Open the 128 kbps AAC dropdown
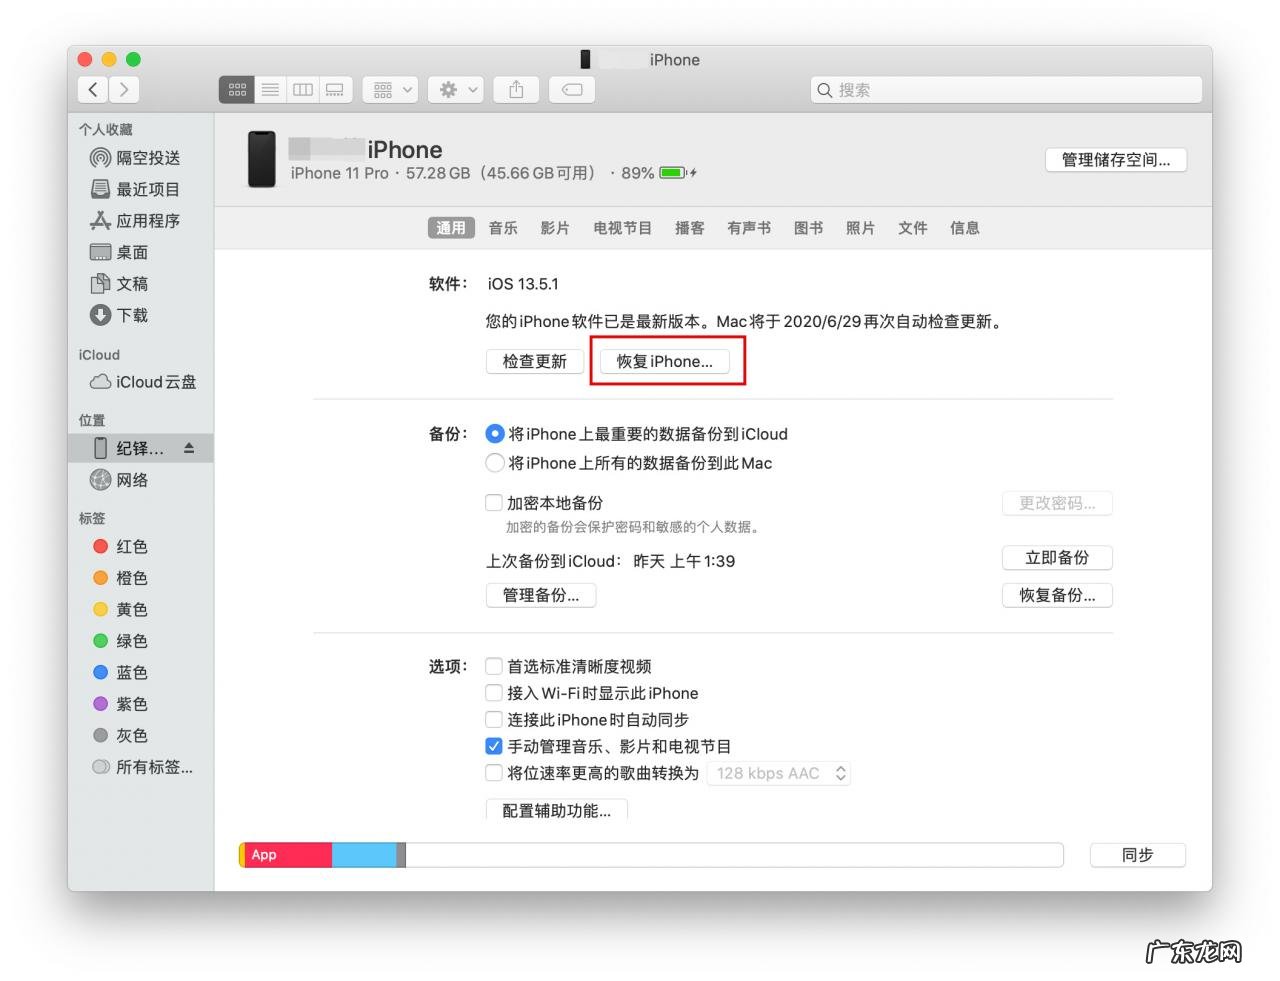Image resolution: width=1280 pixels, height=981 pixels. coord(779,772)
